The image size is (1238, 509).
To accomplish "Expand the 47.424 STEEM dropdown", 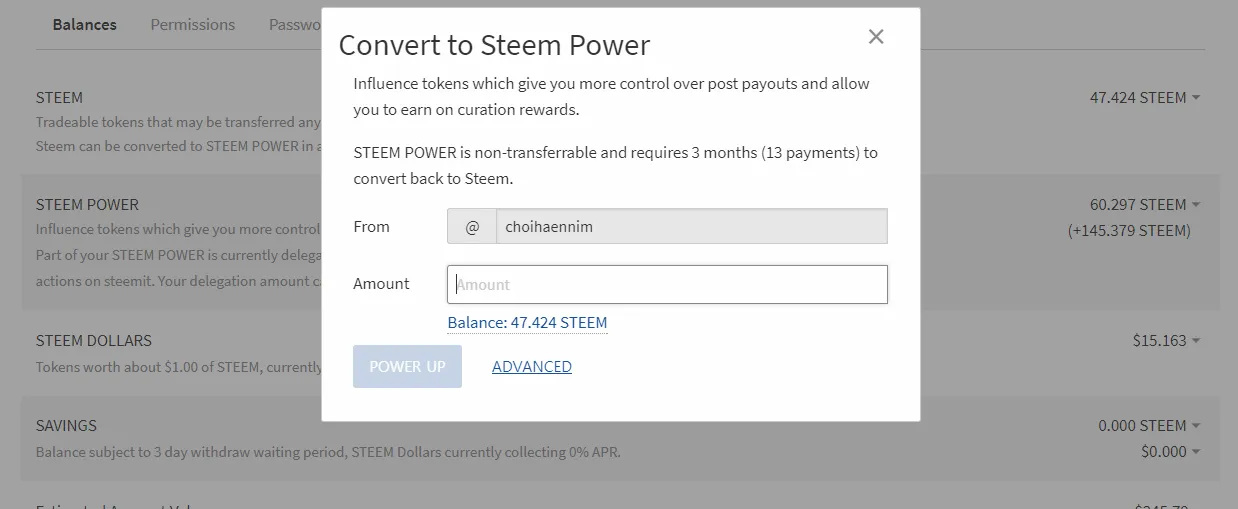I will pos(1145,97).
